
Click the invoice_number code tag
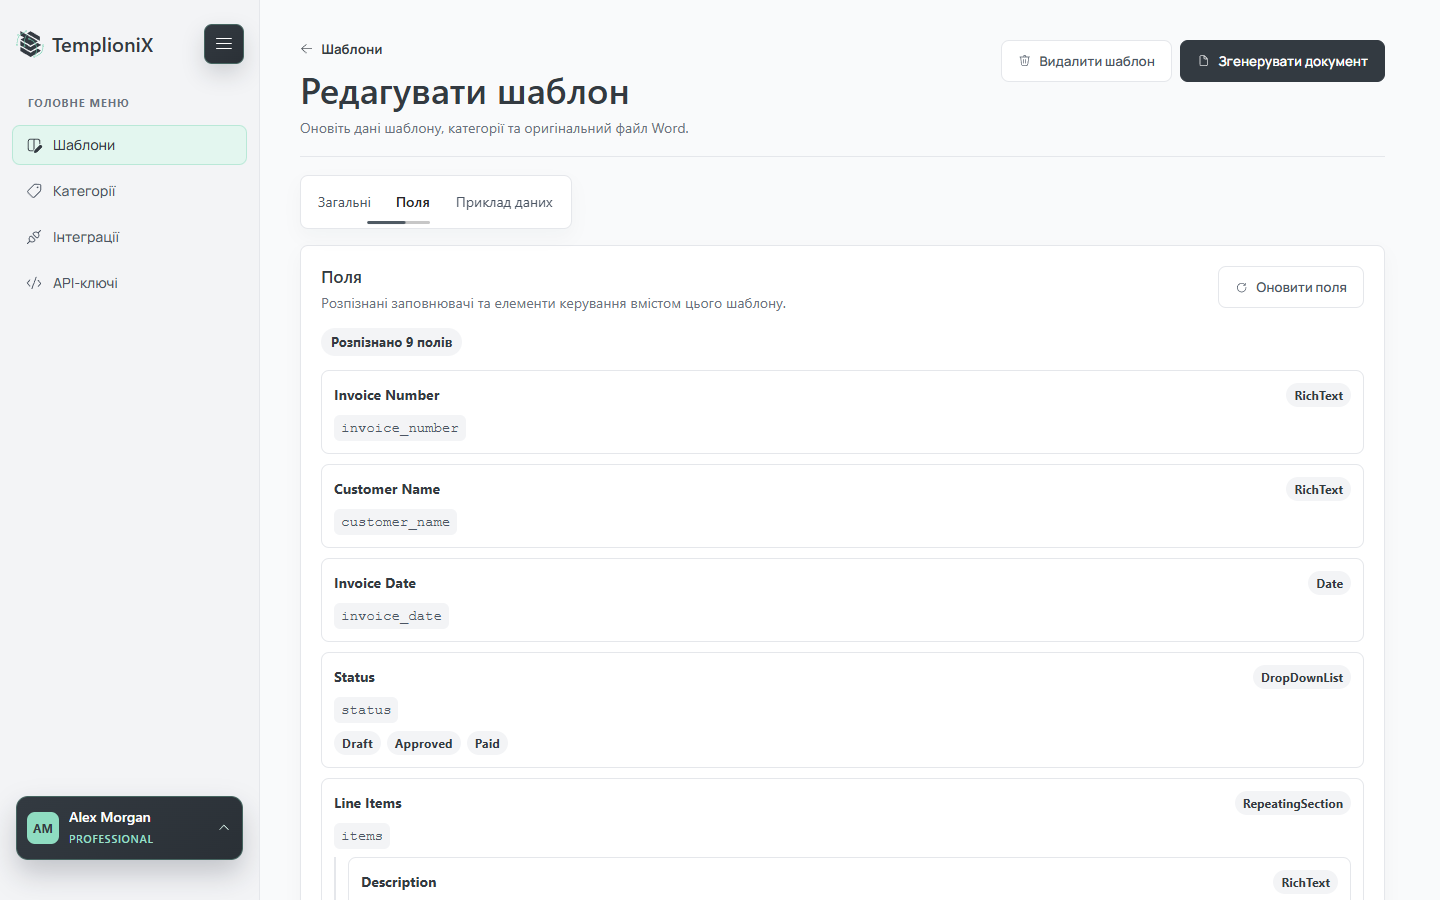400,428
